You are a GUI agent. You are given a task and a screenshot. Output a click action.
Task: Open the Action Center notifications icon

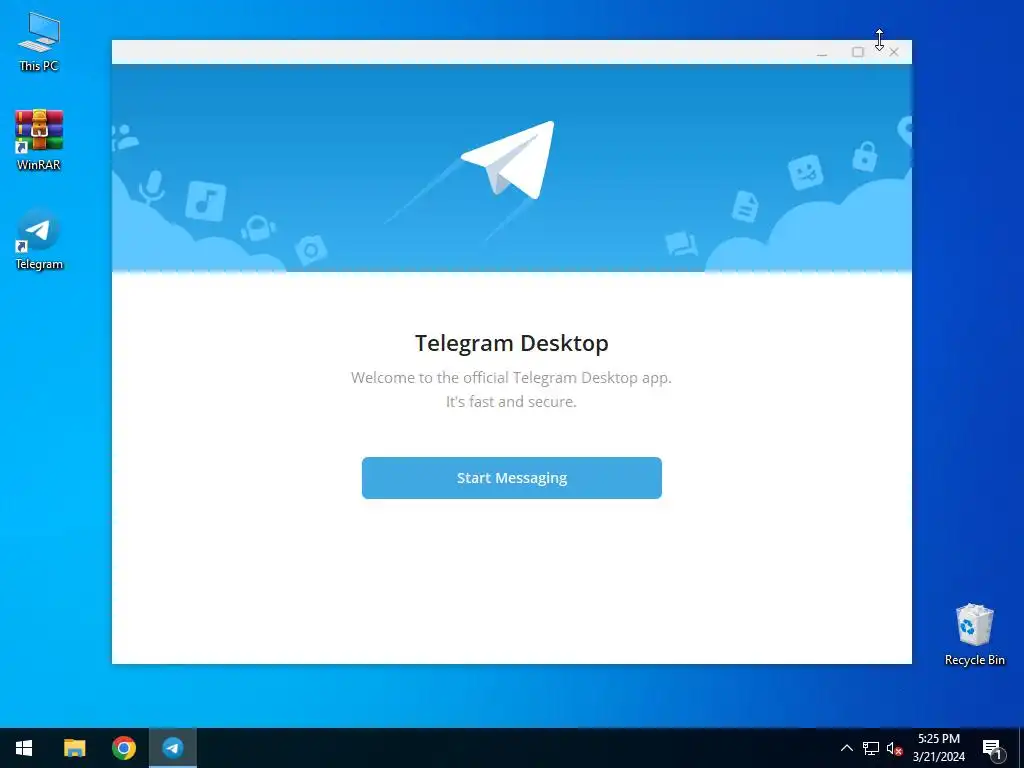coord(991,748)
